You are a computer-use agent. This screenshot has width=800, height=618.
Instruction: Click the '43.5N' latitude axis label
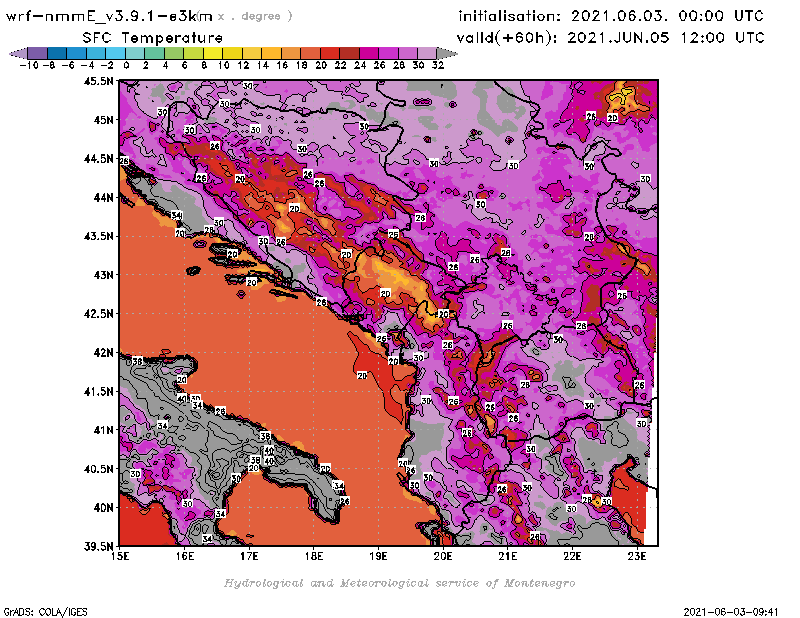98,236
